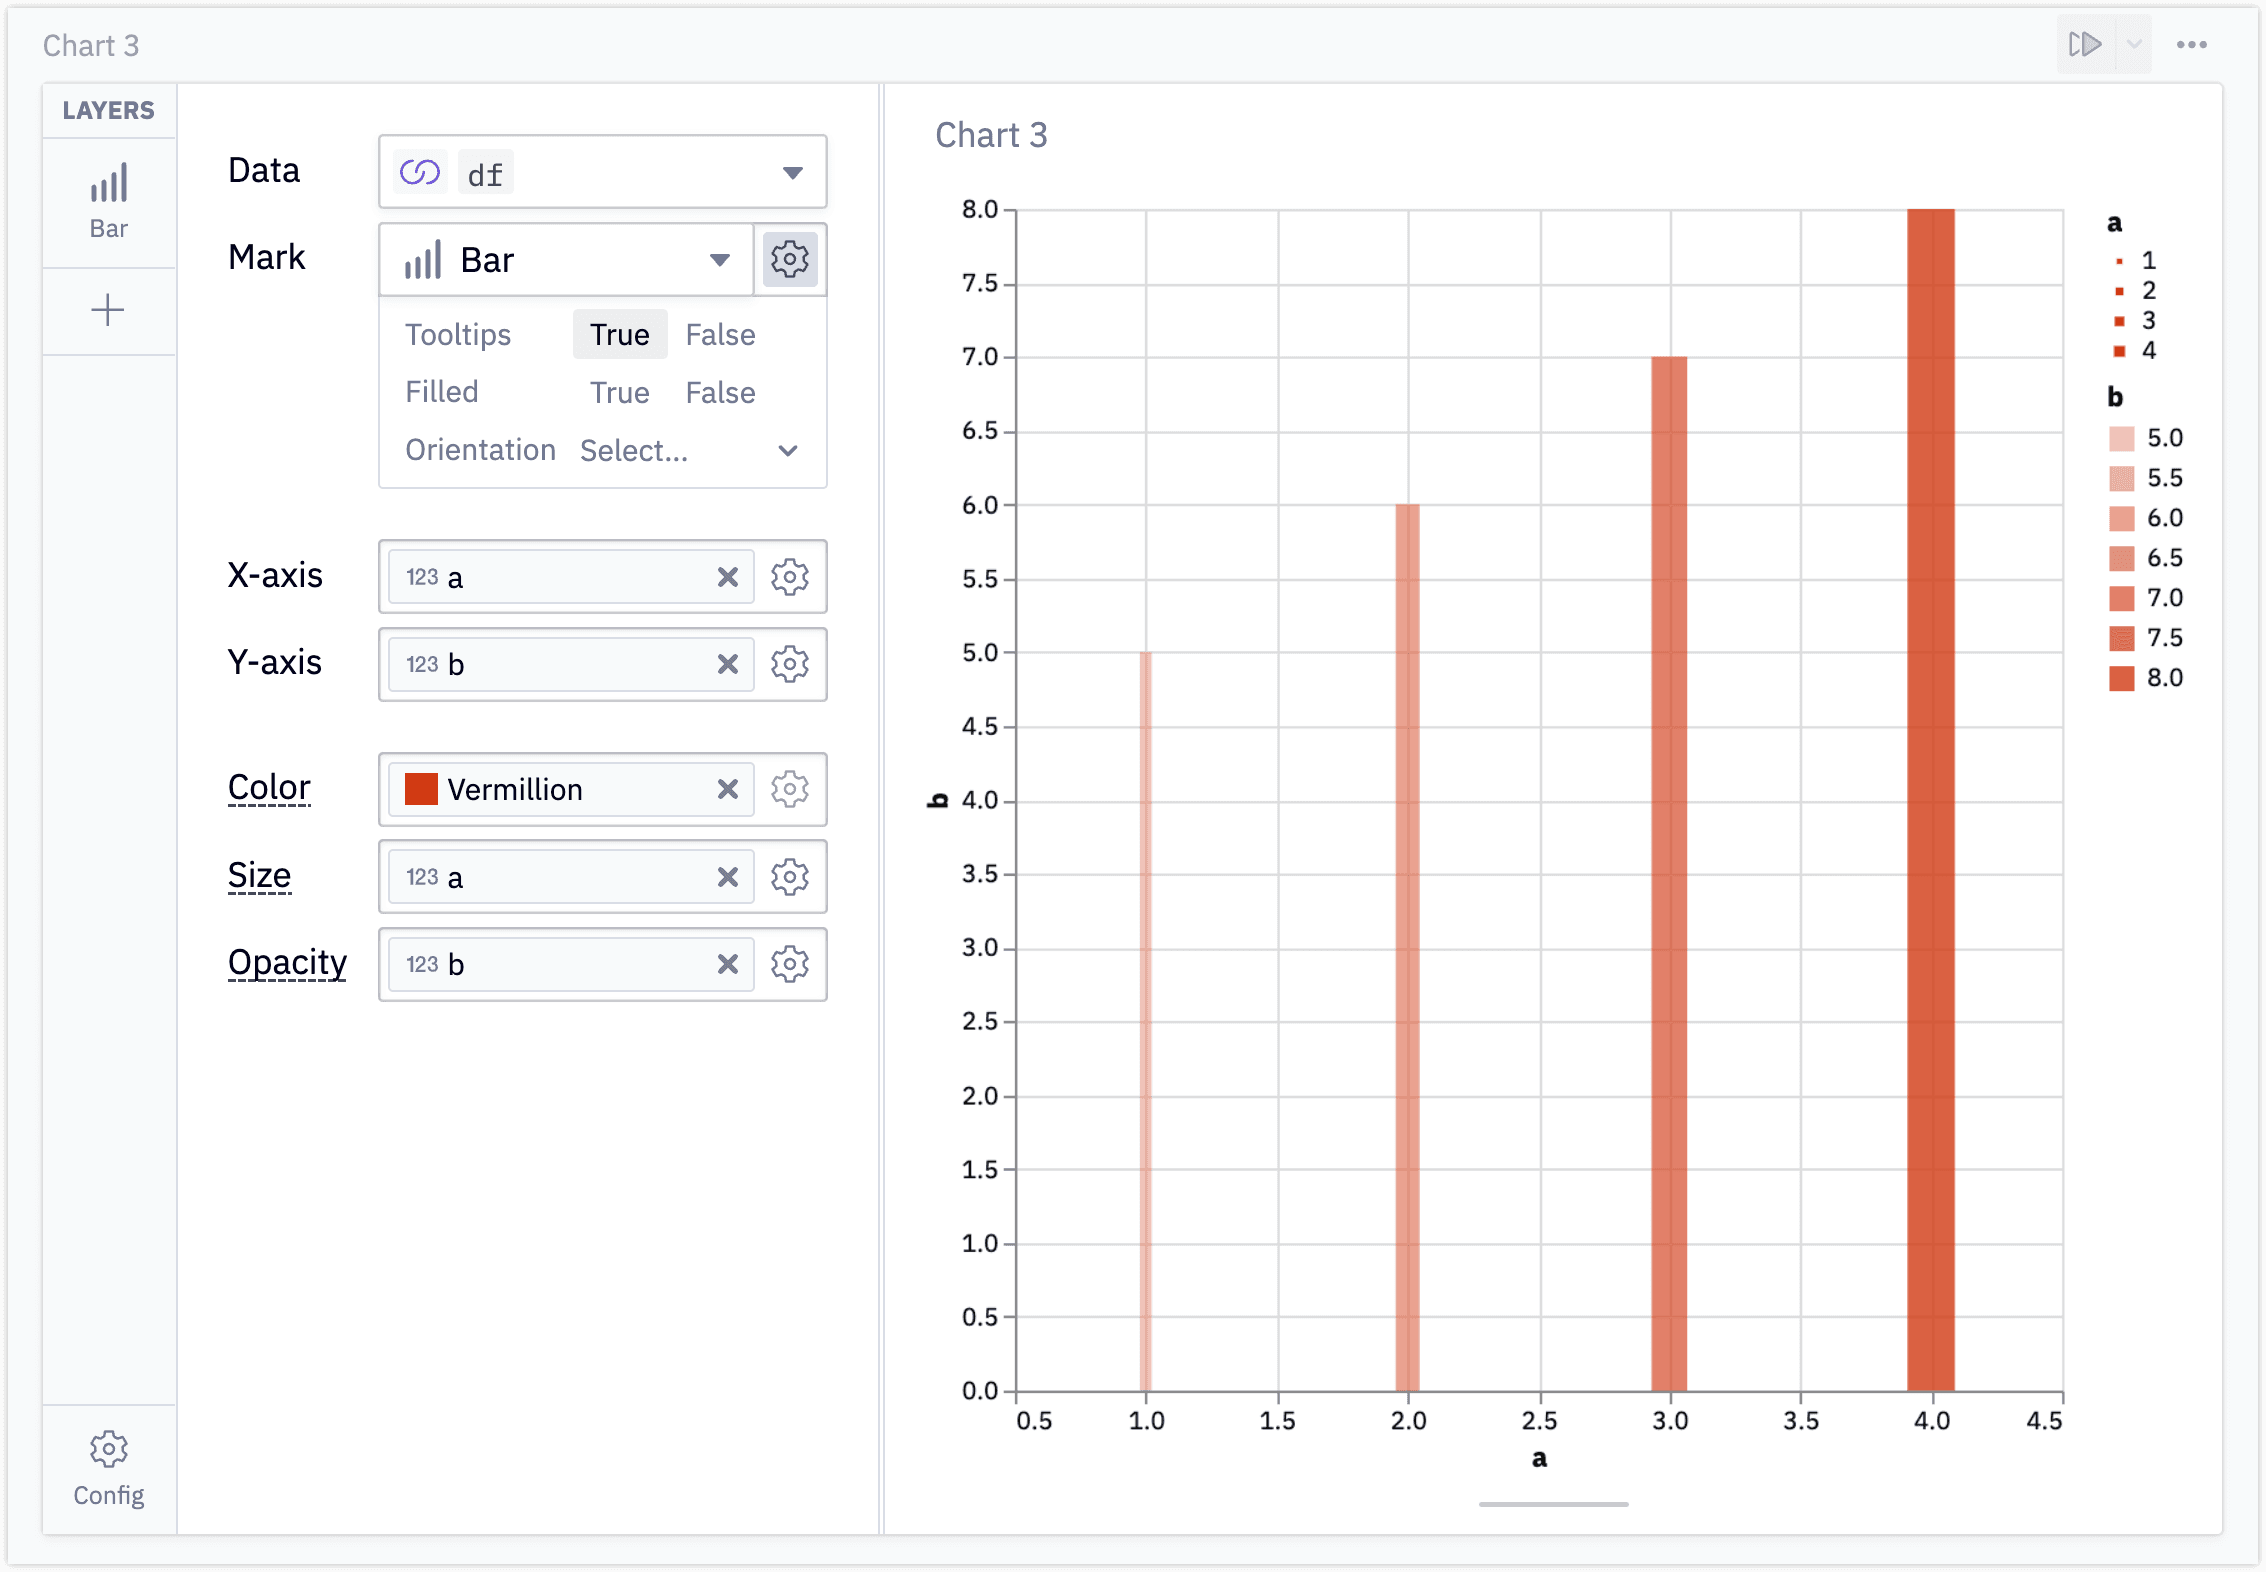Open Y-axis settings gear

pos(789,664)
